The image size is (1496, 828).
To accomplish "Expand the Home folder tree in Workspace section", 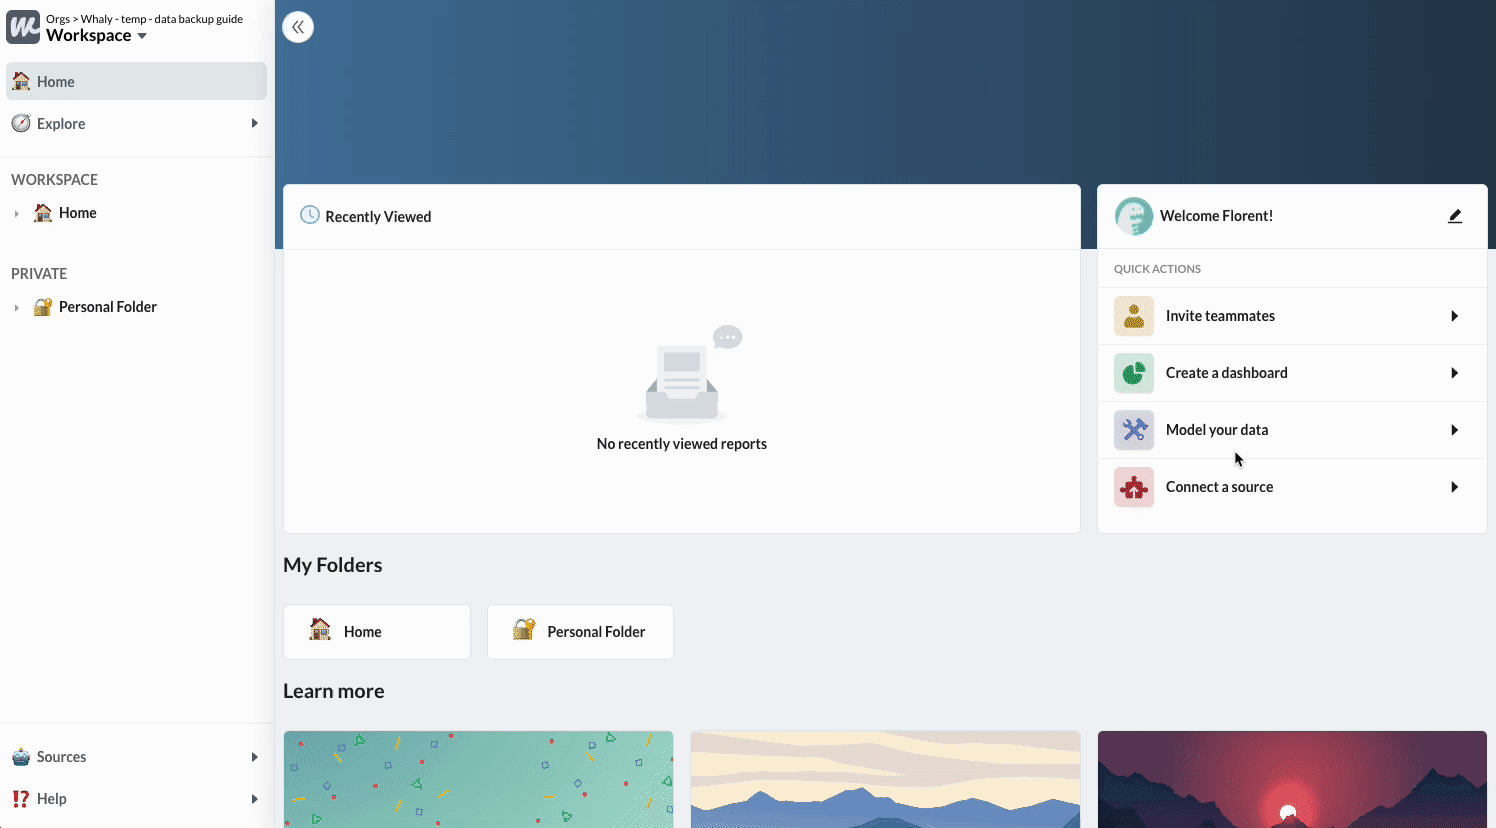I will coord(17,214).
